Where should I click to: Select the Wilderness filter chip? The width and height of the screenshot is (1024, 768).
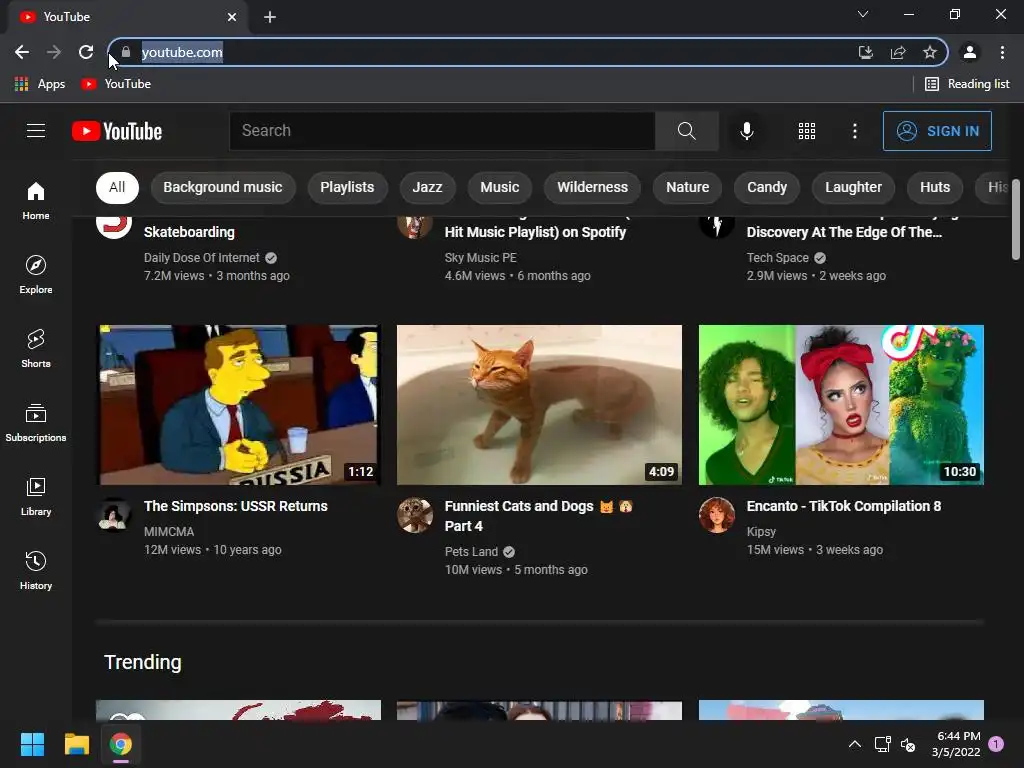click(592, 187)
